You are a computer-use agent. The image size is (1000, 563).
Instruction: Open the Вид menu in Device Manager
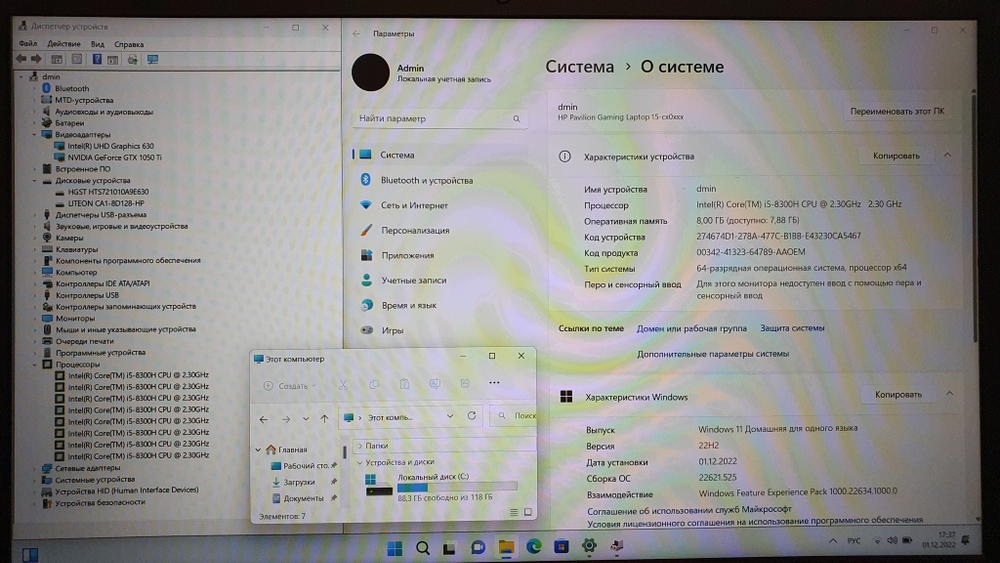point(97,44)
